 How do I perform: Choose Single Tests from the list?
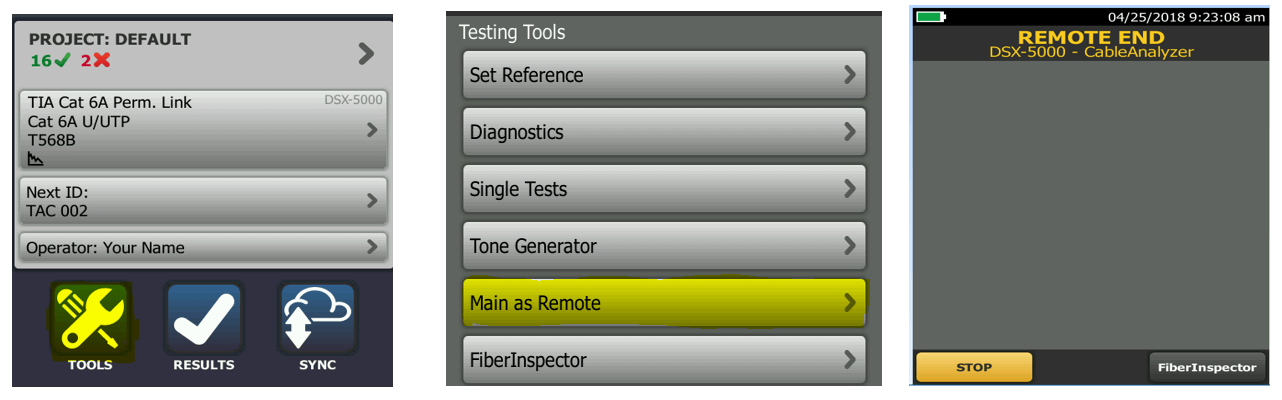tap(664, 189)
